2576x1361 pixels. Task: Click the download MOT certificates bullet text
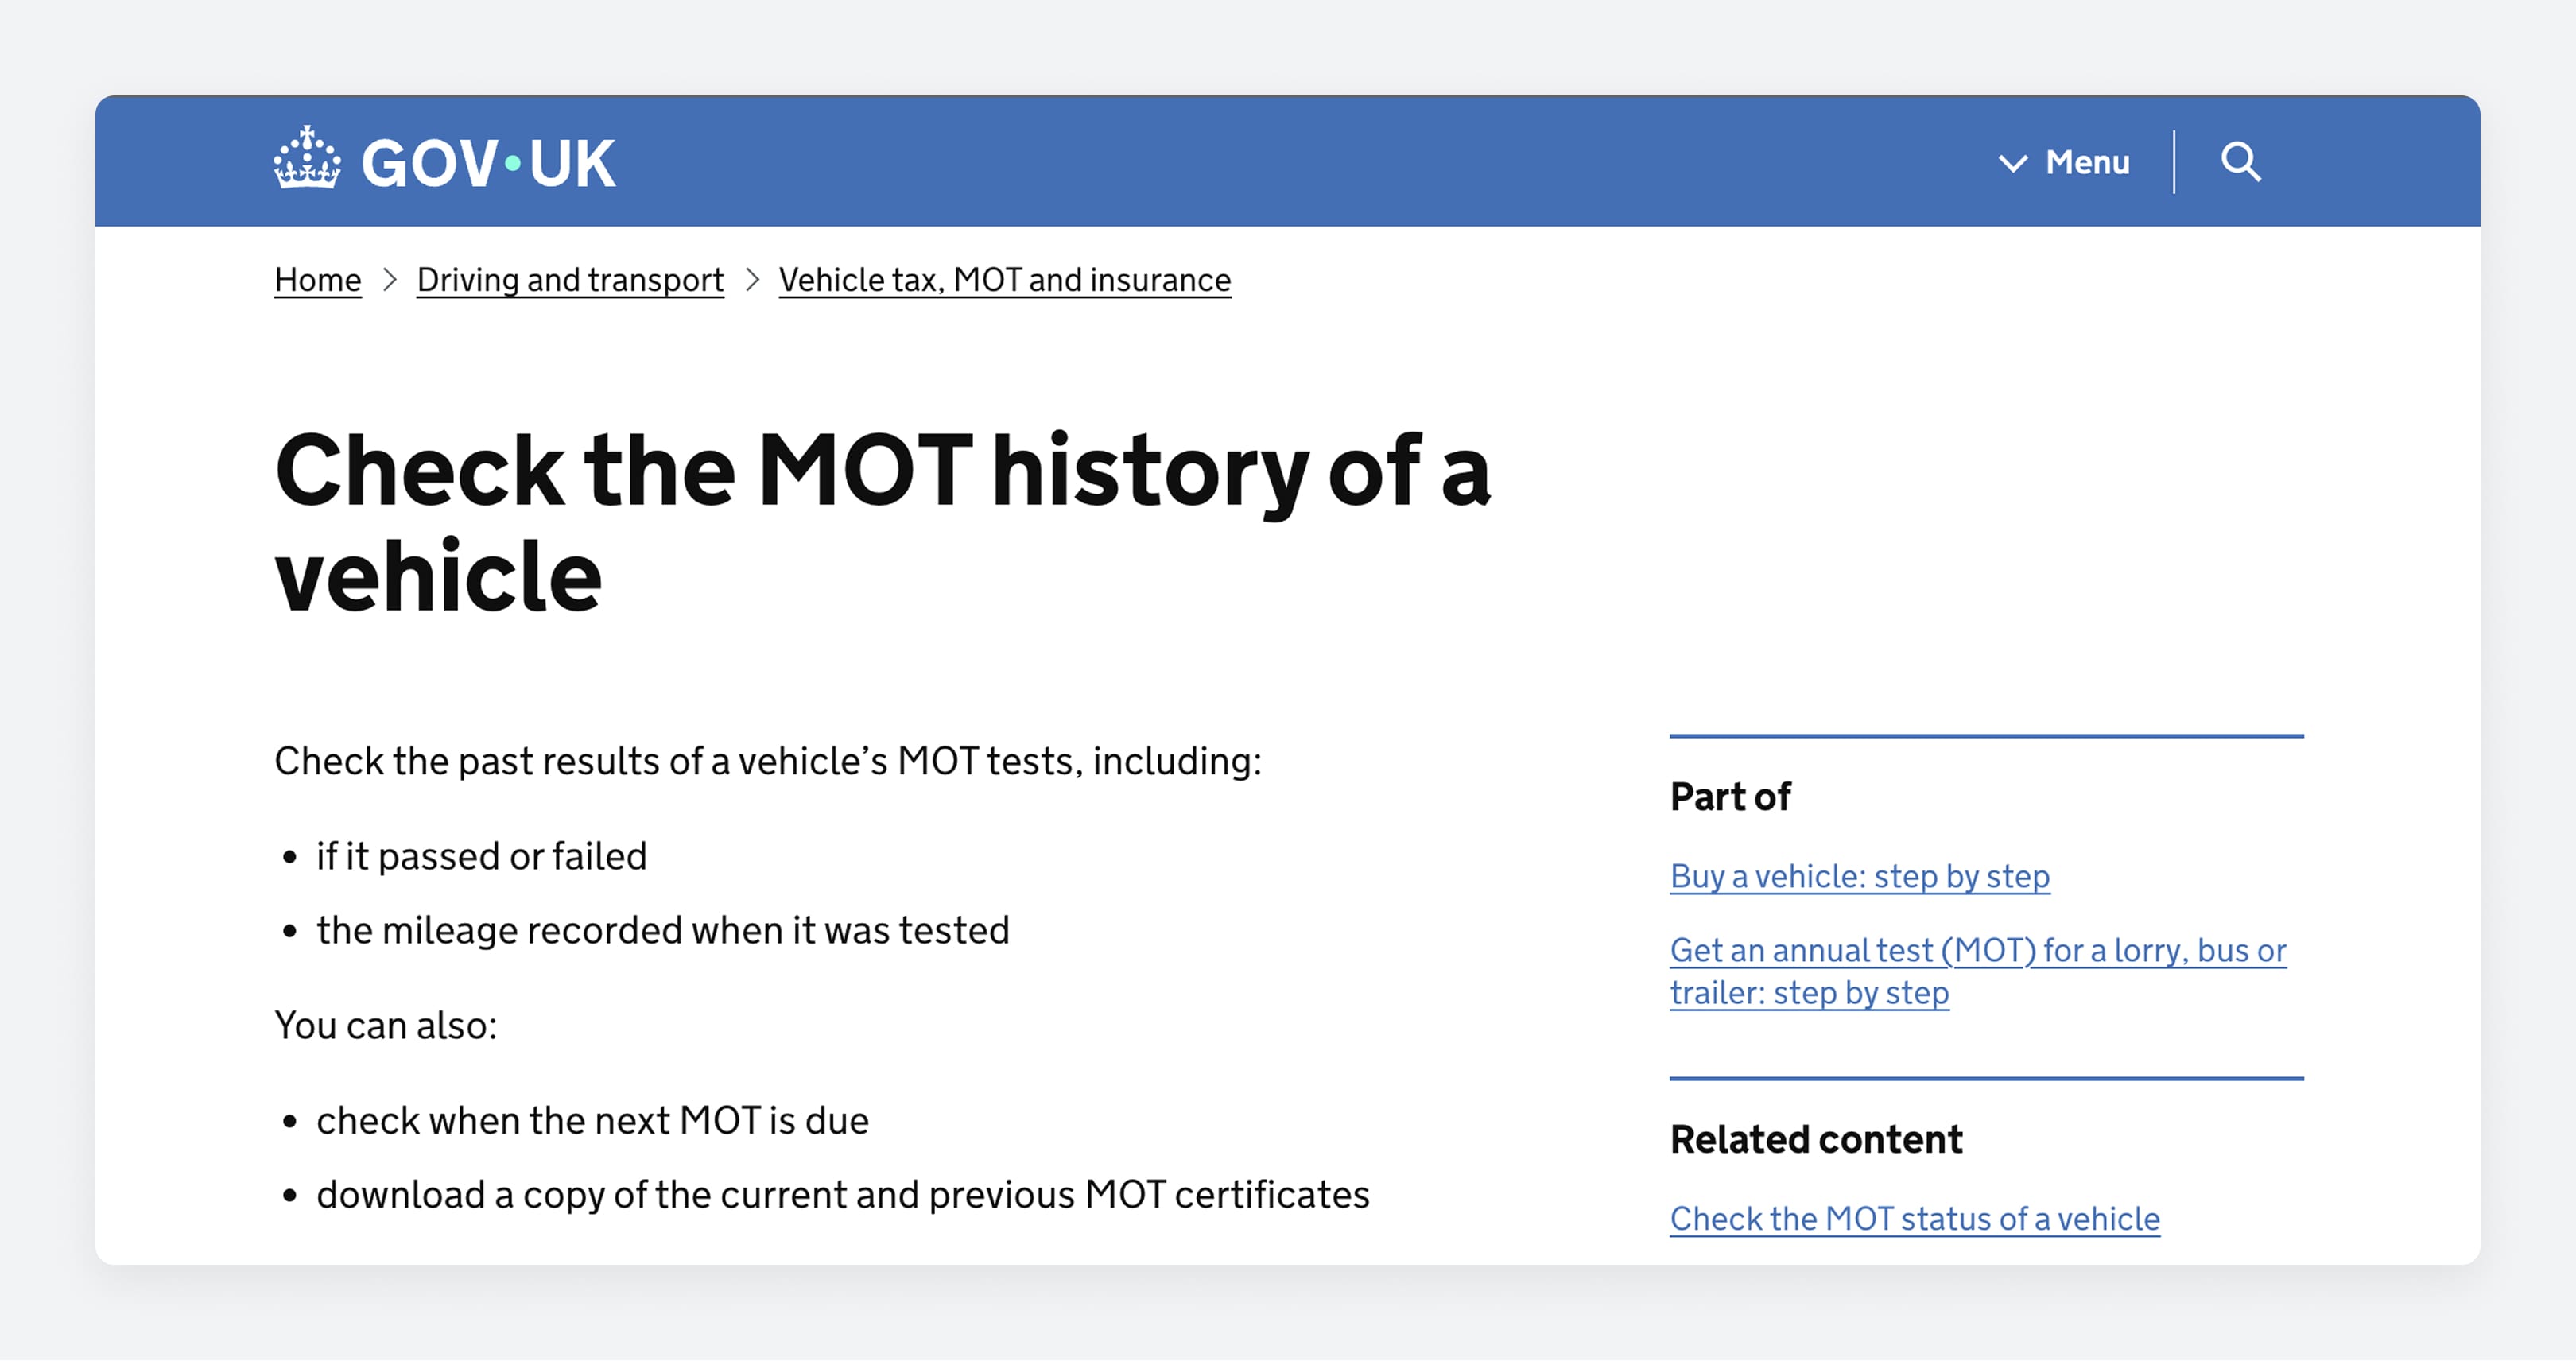842,1195
